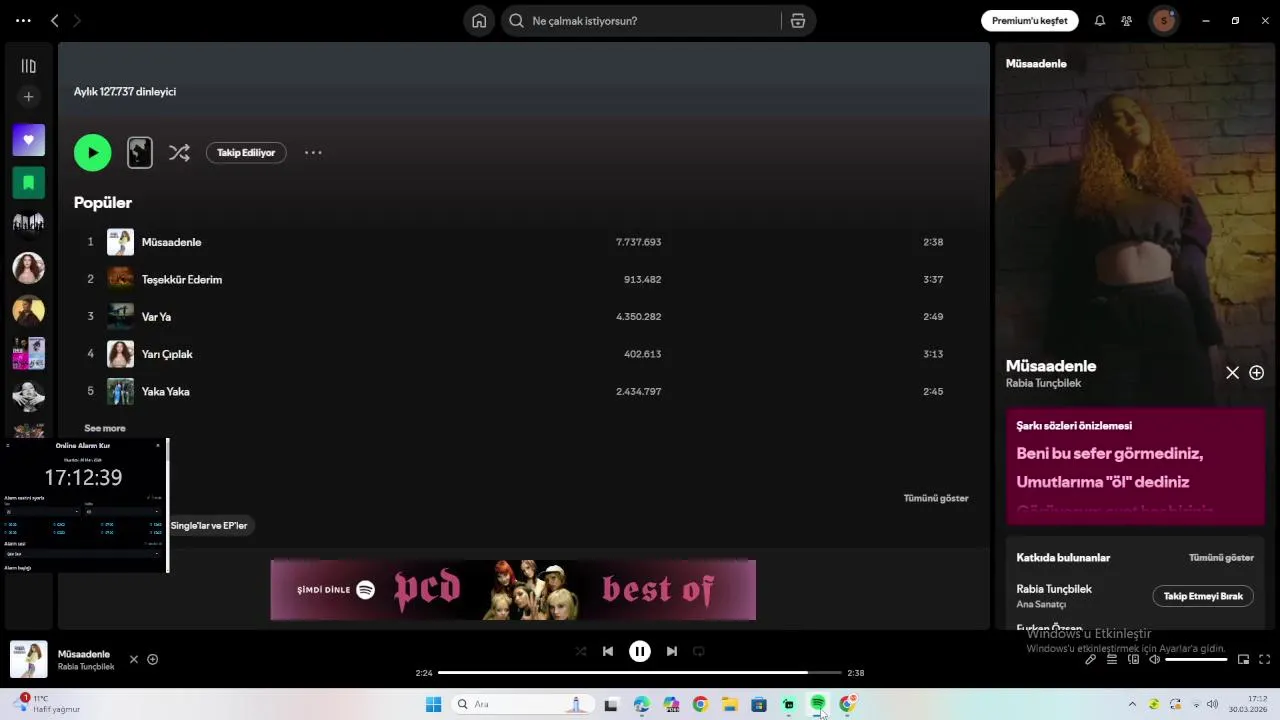Open the Şarkı sözleri önizlemesi lyrics card

1135,466
